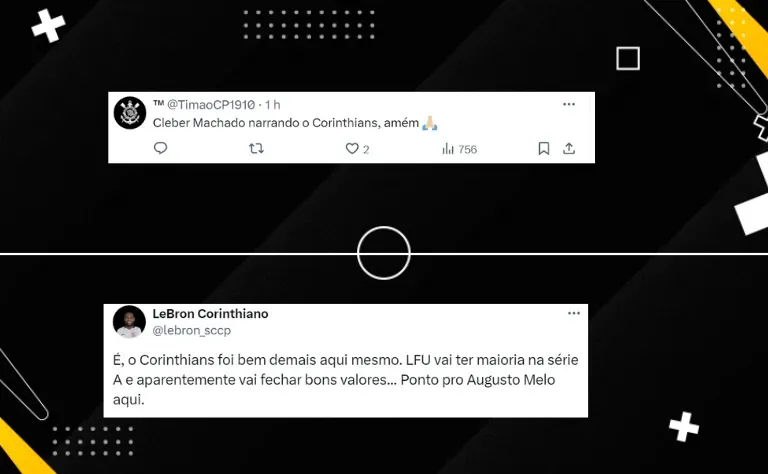Screen dimensions: 768x474
Task: Open the view analytics bar chart icon
Action: point(448,148)
